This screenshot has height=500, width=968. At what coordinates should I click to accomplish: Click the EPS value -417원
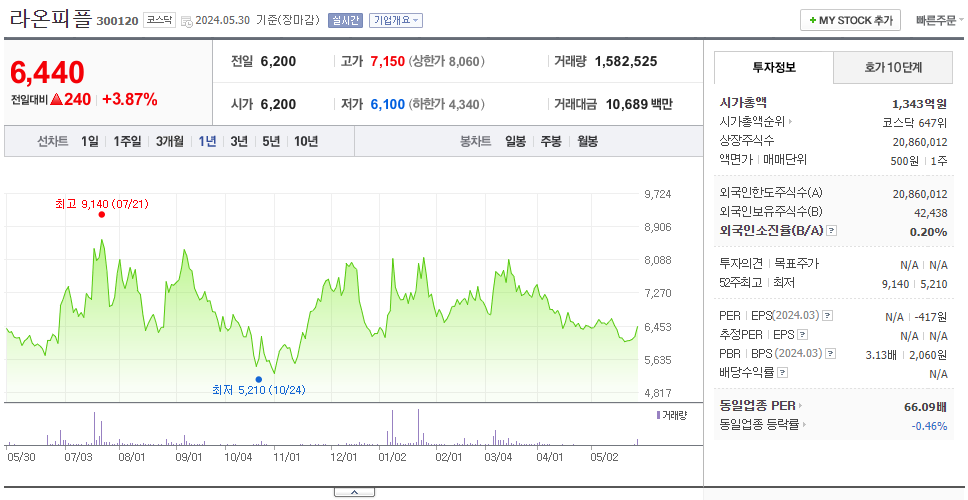[930, 317]
